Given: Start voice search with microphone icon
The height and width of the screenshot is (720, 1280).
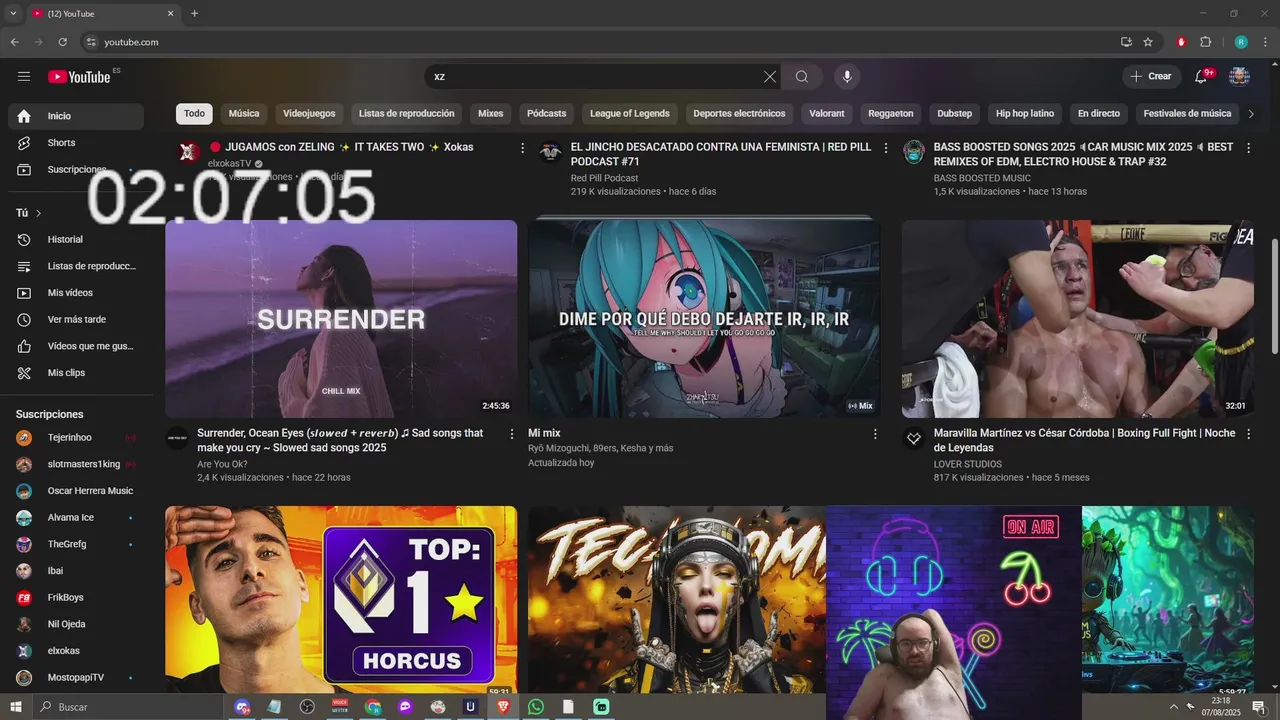Looking at the screenshot, I should (847, 77).
